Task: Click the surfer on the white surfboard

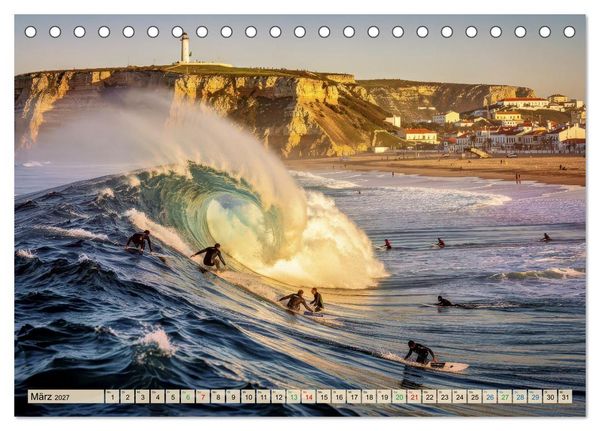Action: (421, 353)
